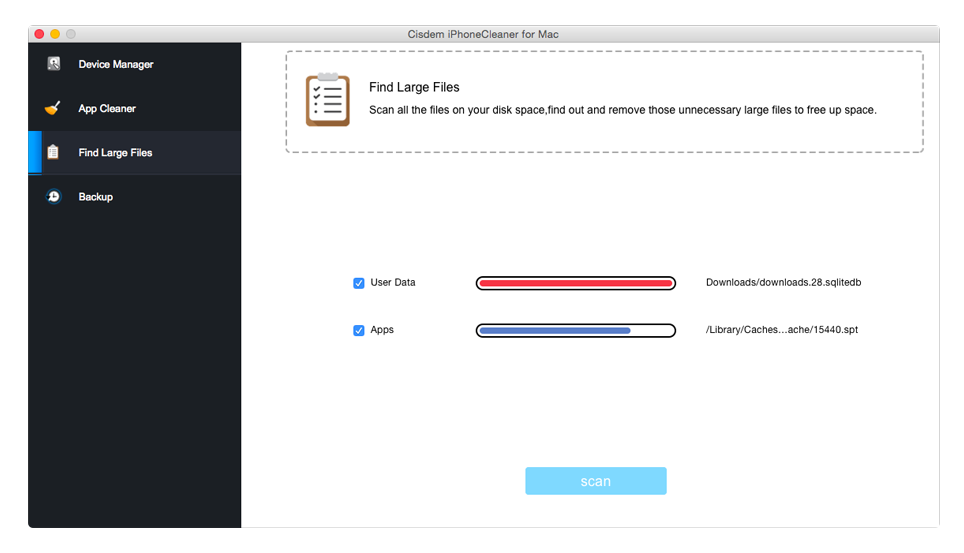The image size is (964, 553).
Task: Open the Device Manager section
Action: tap(135, 64)
